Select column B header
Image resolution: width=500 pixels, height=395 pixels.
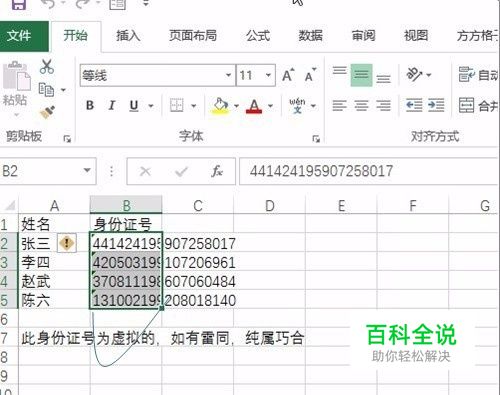126,205
